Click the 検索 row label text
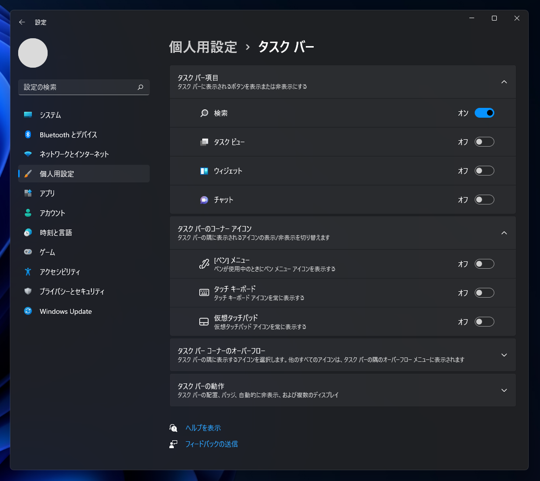 click(x=221, y=113)
